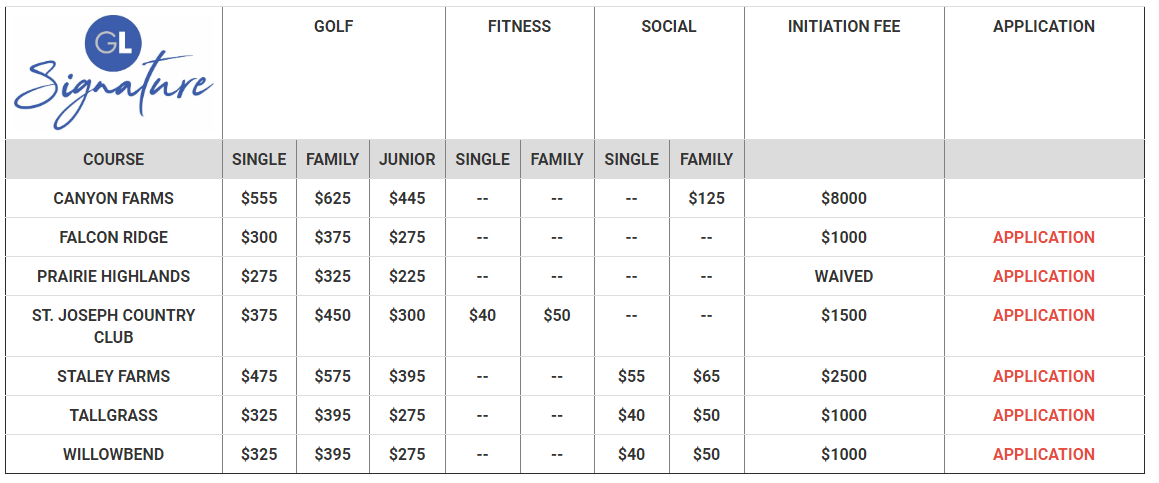Click the $125 Canyon Farms social family price
The width and height of the screenshot is (1159, 483).
click(x=707, y=198)
